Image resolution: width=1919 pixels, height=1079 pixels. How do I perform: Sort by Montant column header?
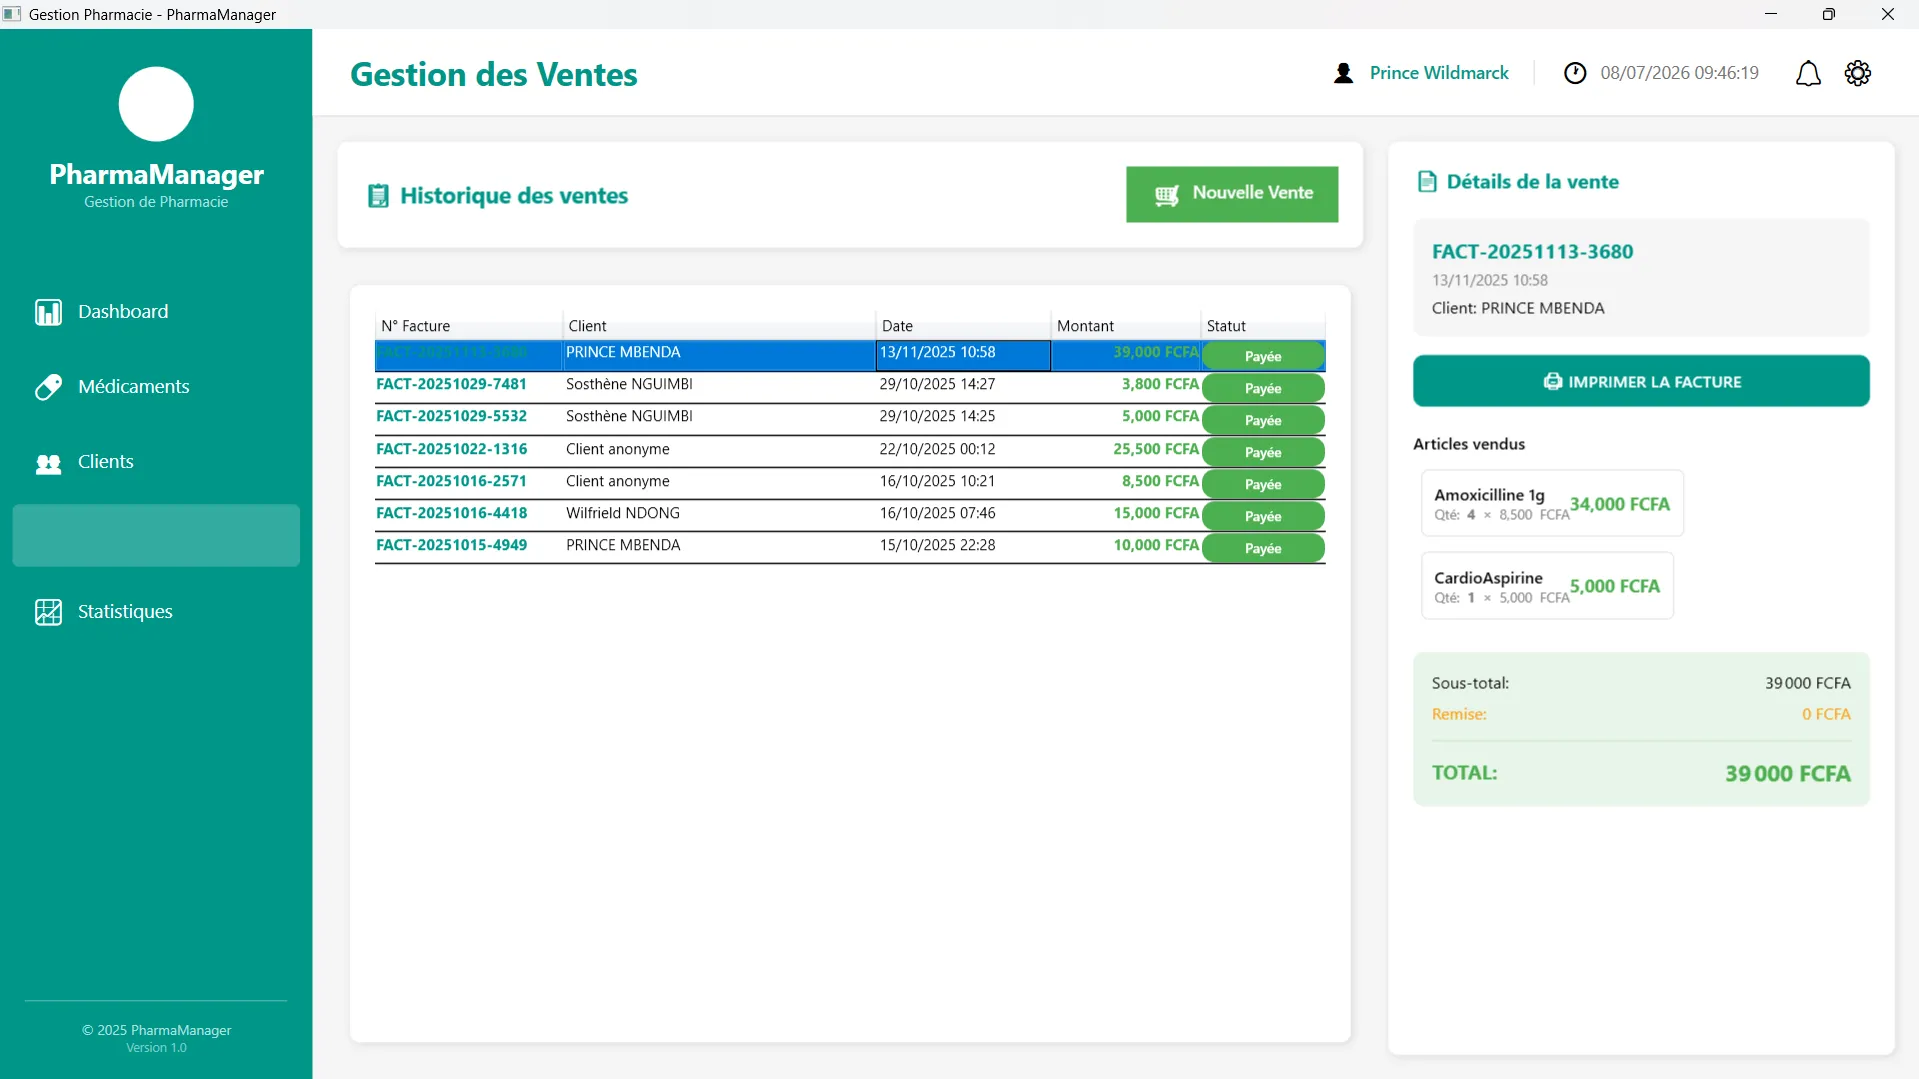click(1125, 326)
